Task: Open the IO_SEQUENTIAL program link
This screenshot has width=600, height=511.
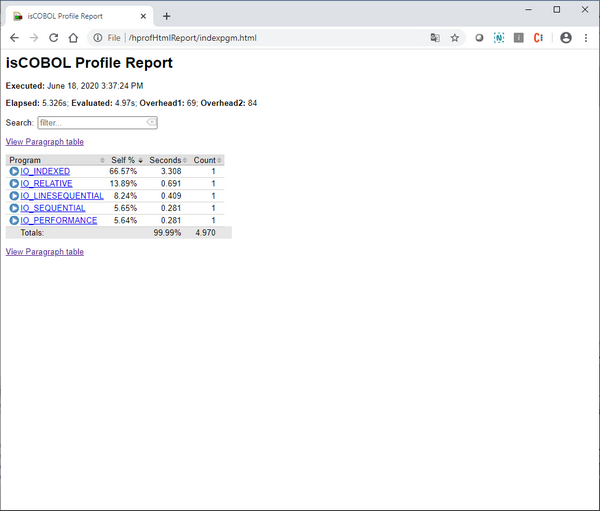Action: (53, 208)
